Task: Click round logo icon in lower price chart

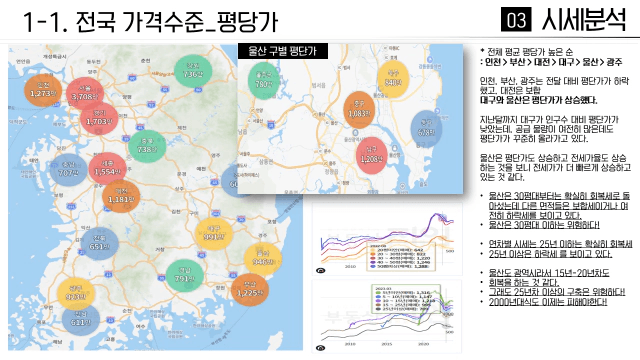Action: [321, 348]
